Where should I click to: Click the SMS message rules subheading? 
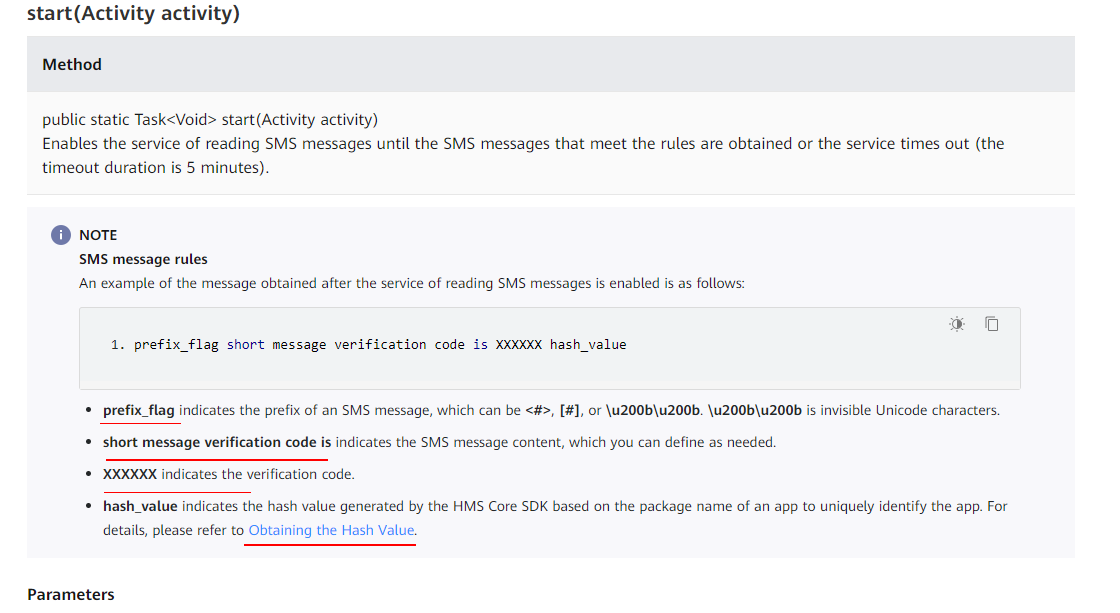click(x=143, y=259)
